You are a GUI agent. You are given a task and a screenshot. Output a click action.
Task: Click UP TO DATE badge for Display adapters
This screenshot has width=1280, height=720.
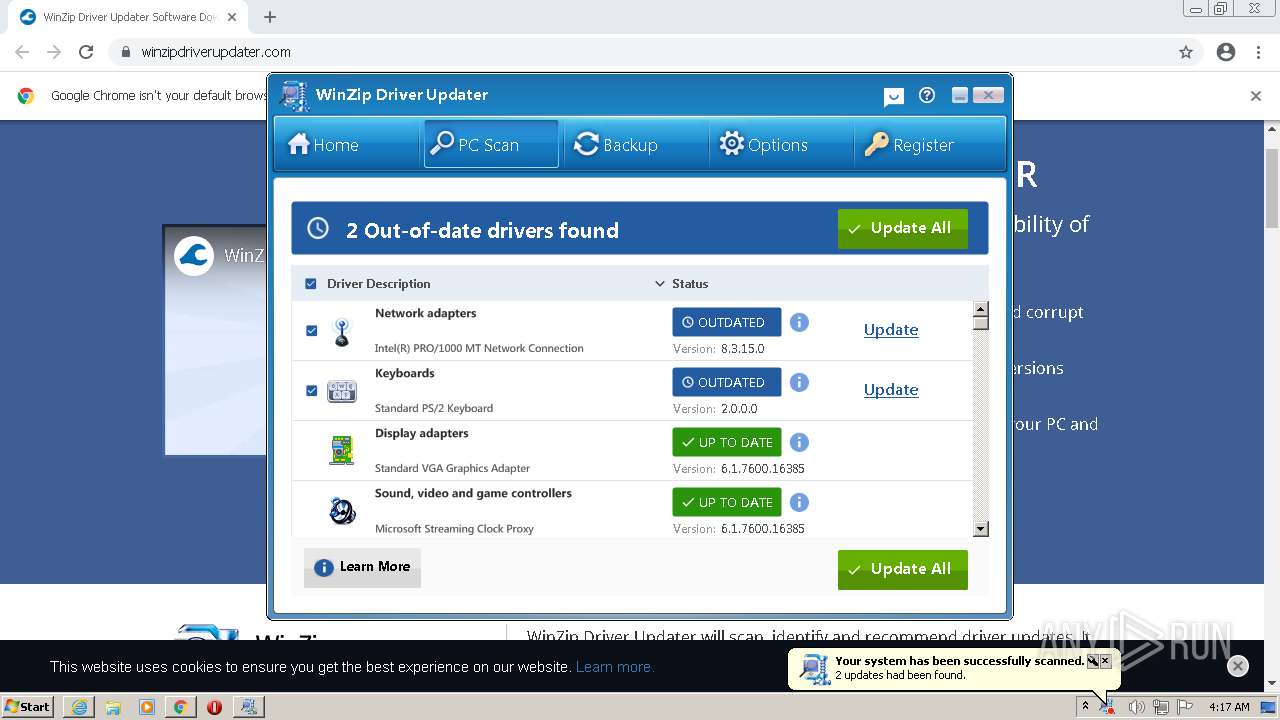(x=727, y=442)
